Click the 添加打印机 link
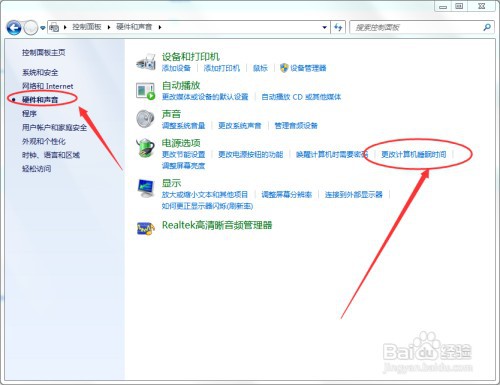 tap(222, 68)
